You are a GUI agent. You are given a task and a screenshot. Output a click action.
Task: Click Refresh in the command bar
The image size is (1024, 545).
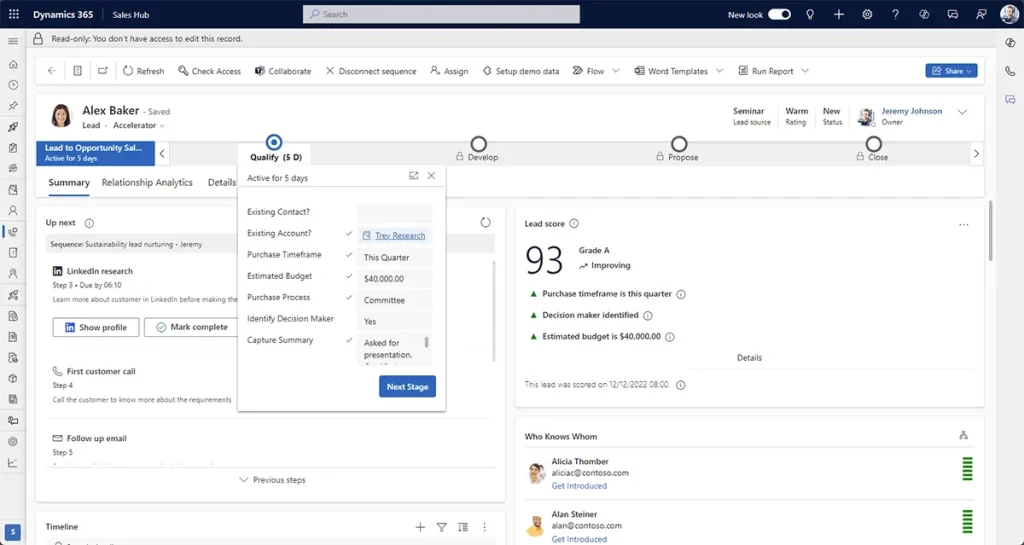coord(144,71)
